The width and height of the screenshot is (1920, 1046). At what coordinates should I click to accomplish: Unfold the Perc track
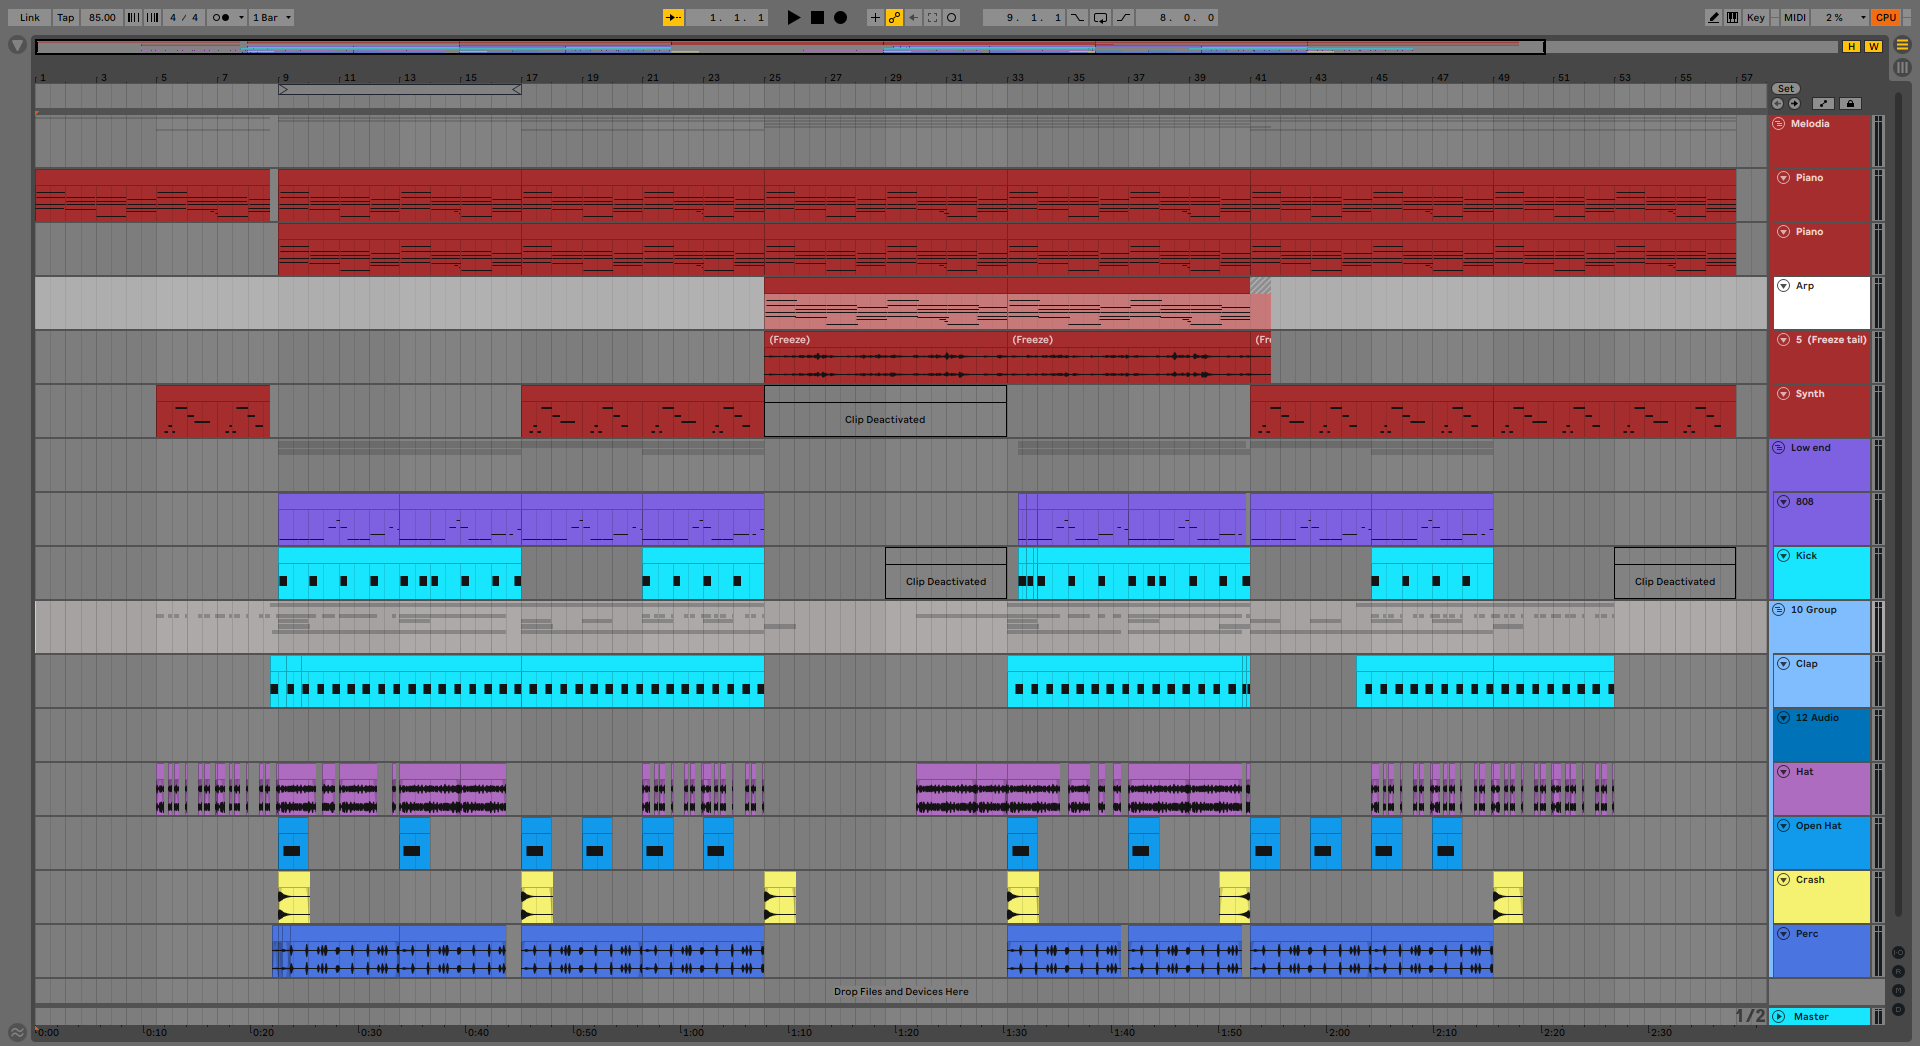(1783, 934)
